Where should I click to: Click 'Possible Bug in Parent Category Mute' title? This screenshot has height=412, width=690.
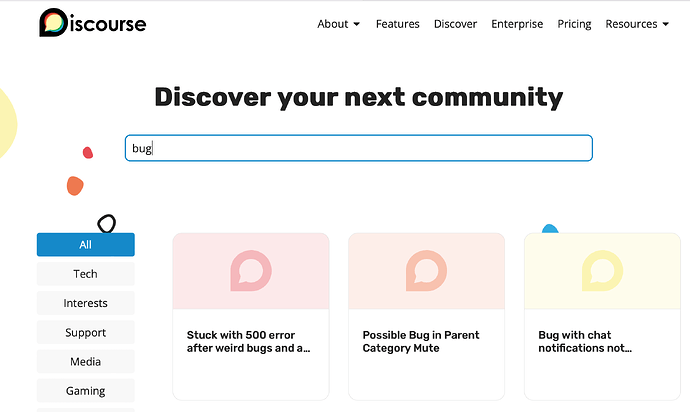point(421,342)
